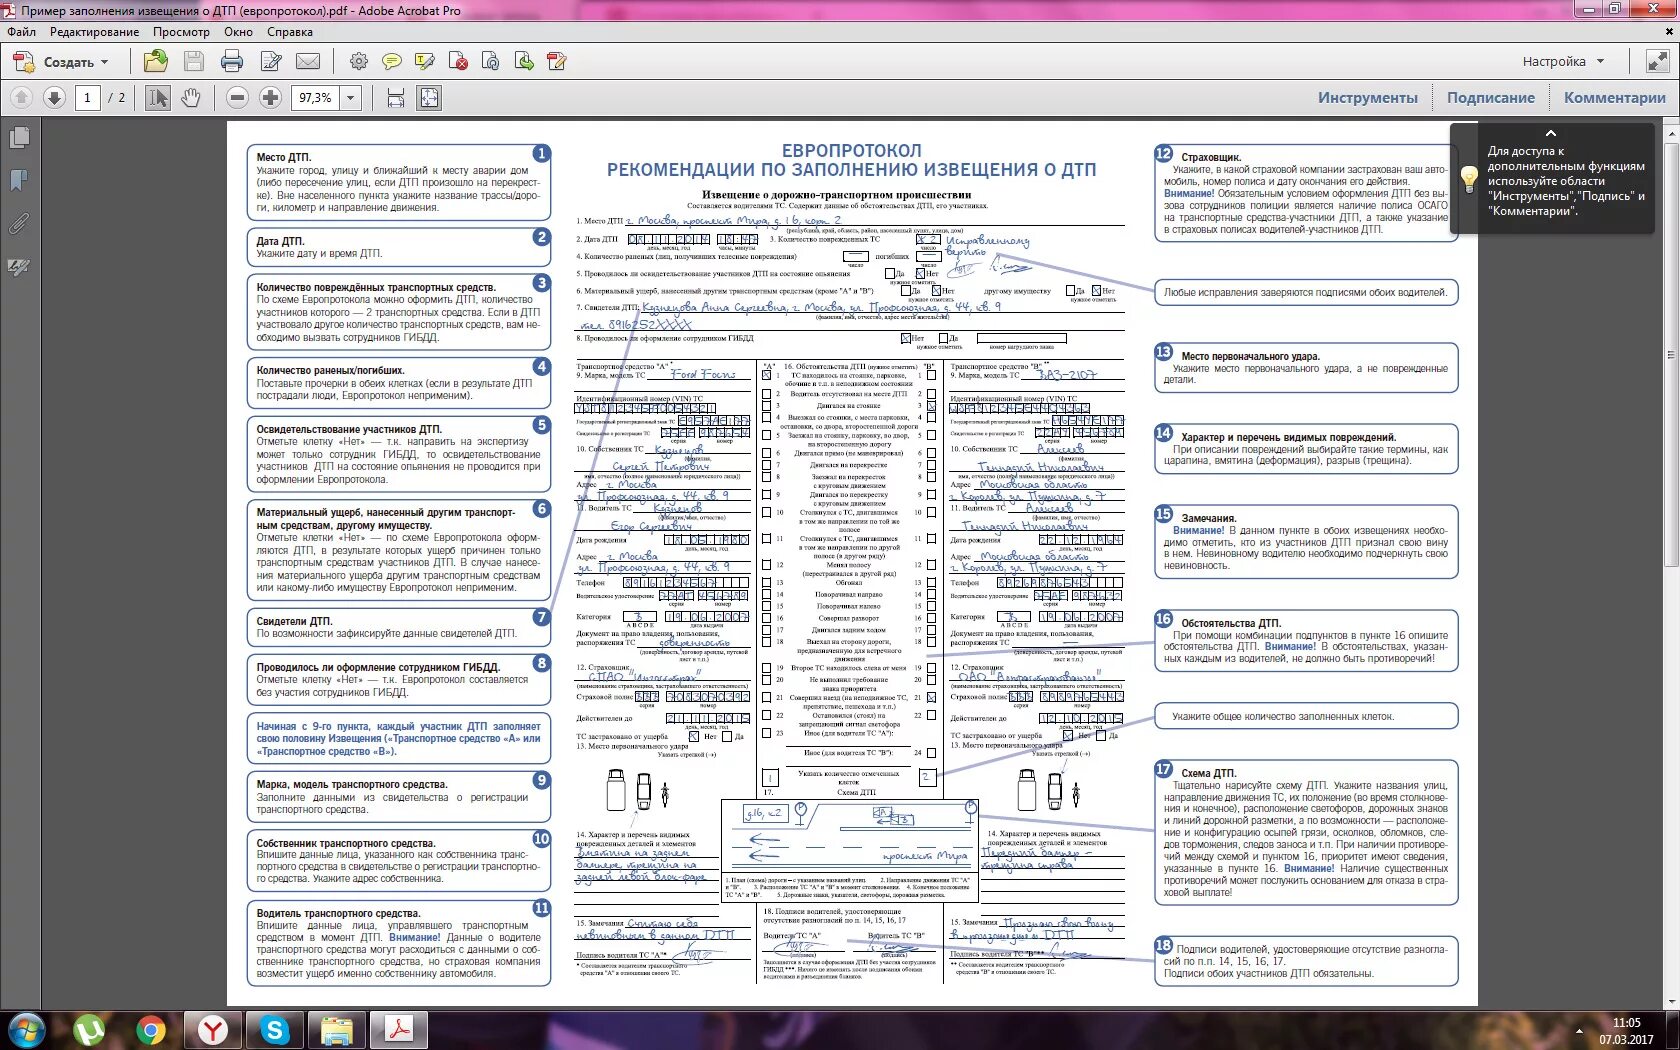This screenshot has height=1050, width=1680.
Task: Click the vertical scrollbar down arrow
Action: click(1671, 1001)
